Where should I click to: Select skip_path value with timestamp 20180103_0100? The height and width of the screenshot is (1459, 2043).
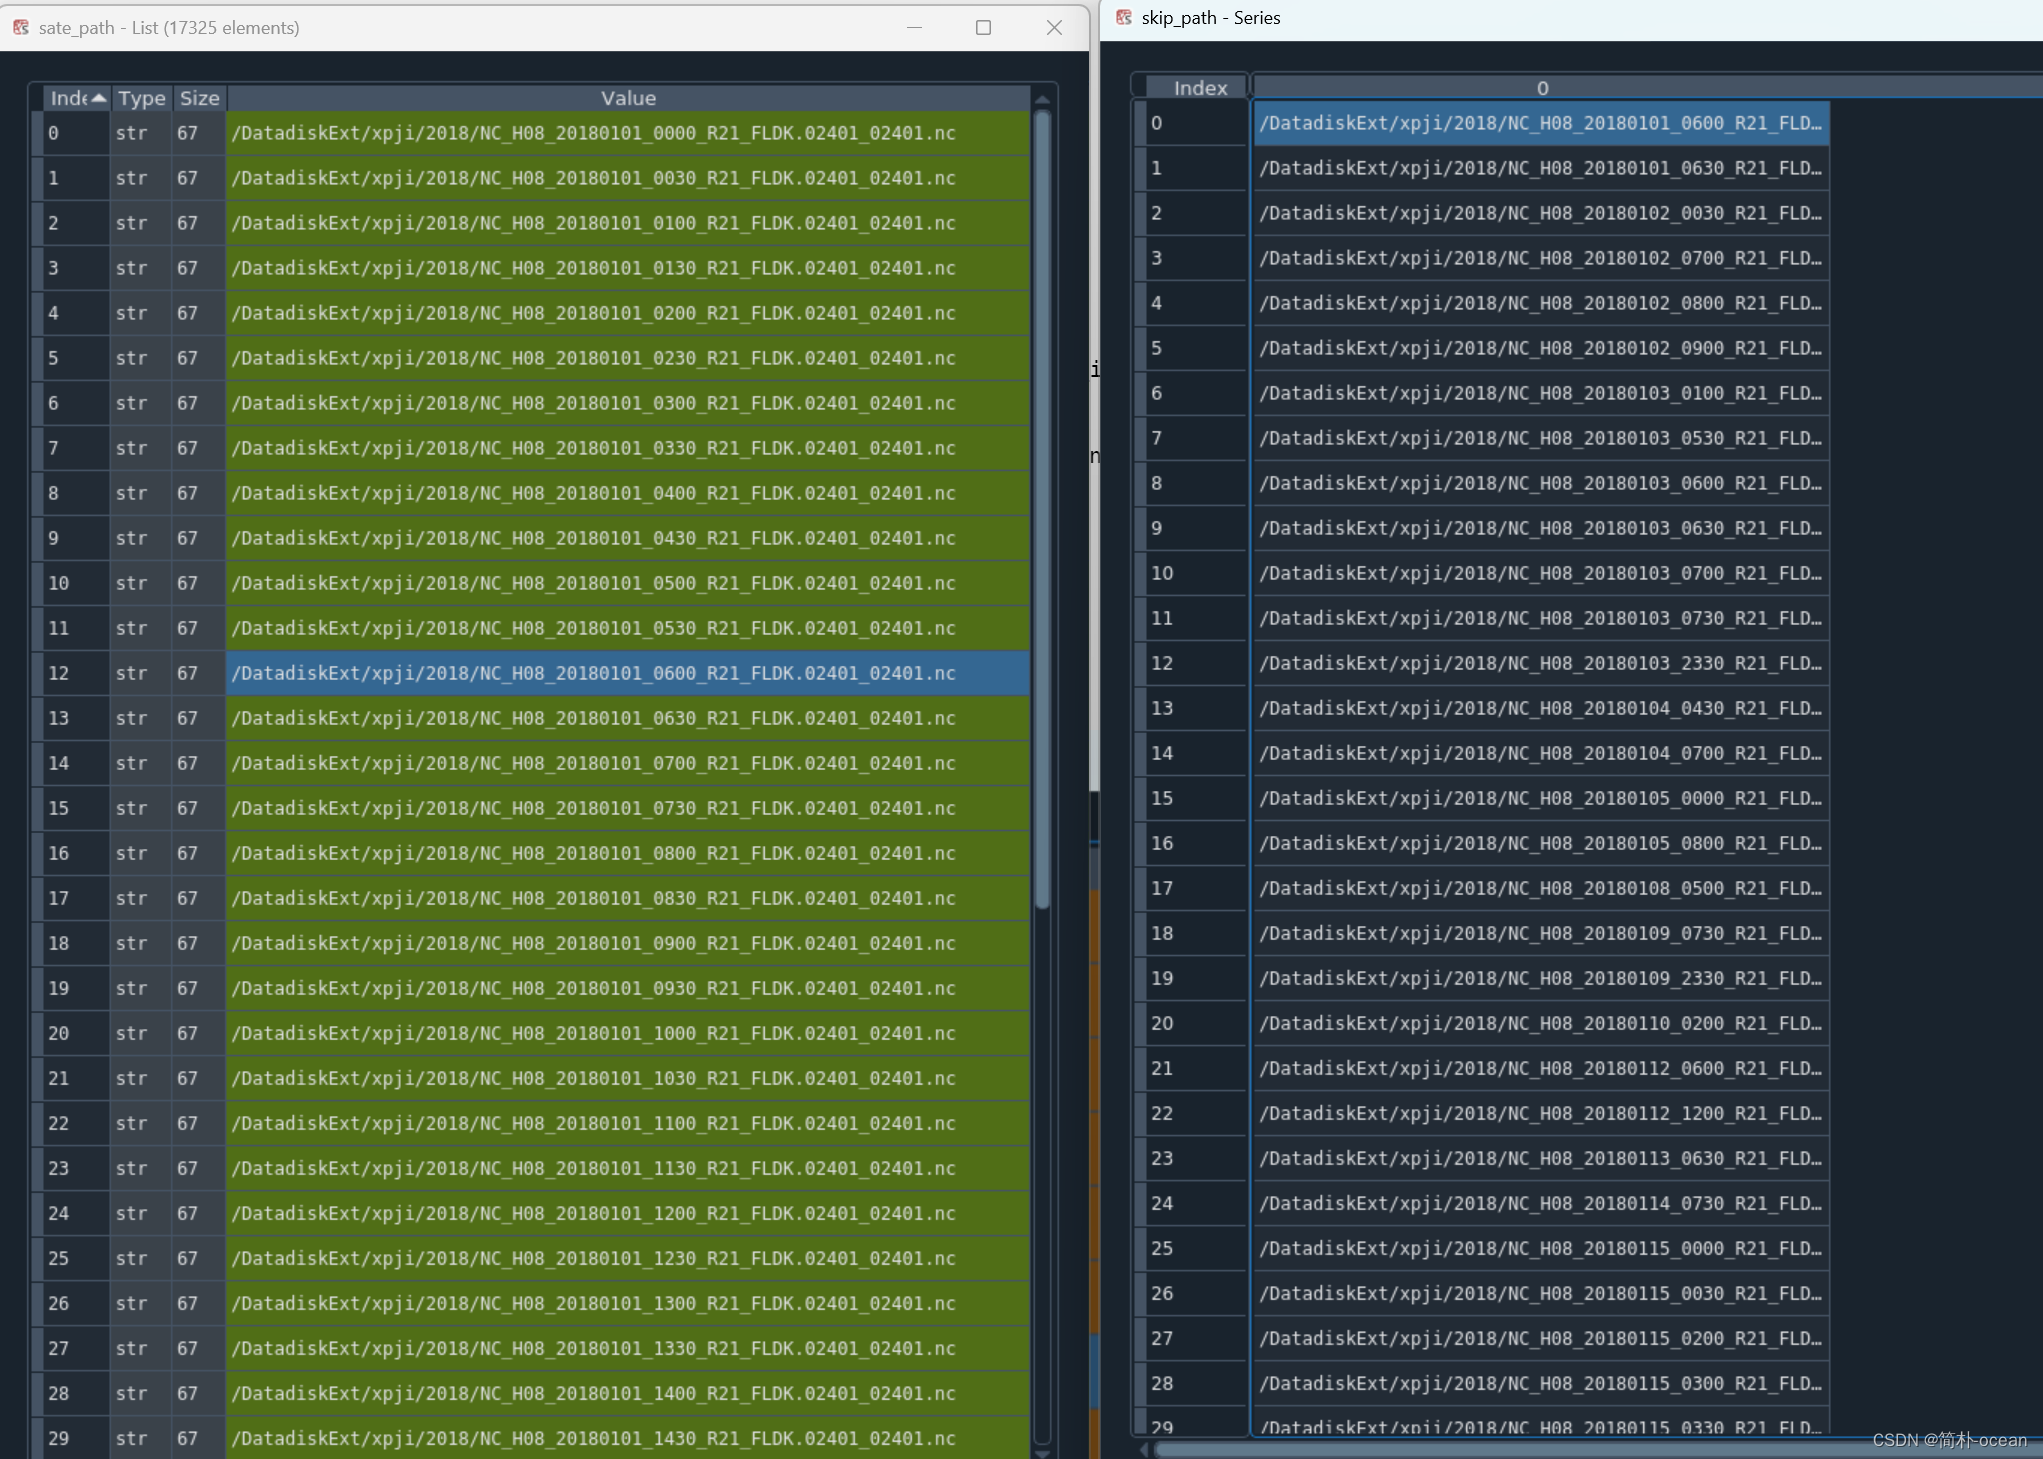click(1541, 393)
